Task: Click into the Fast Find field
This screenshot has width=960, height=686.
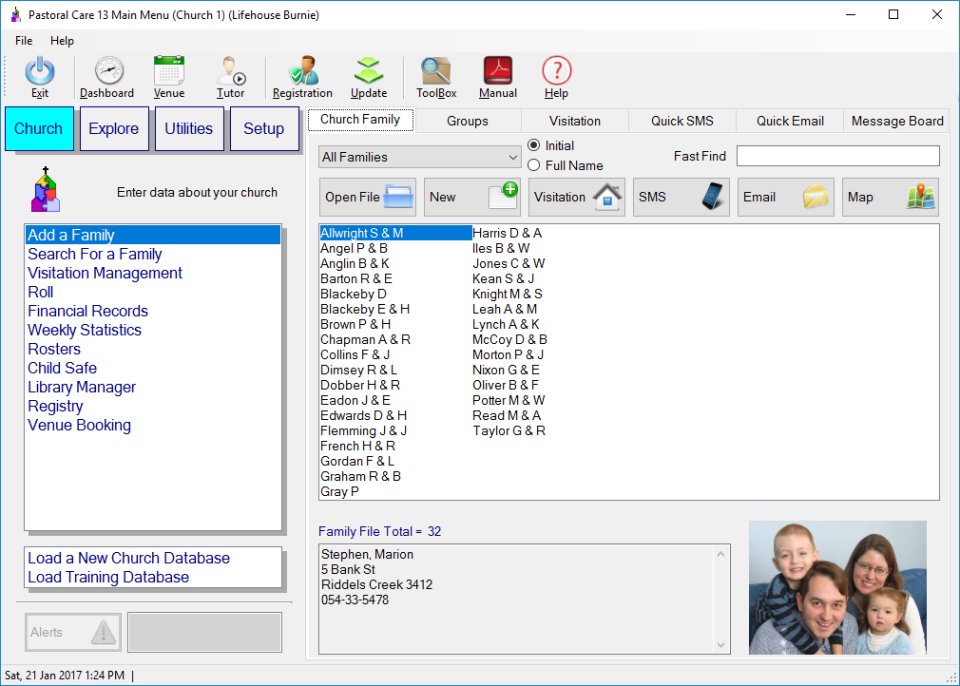Action: 838,156
